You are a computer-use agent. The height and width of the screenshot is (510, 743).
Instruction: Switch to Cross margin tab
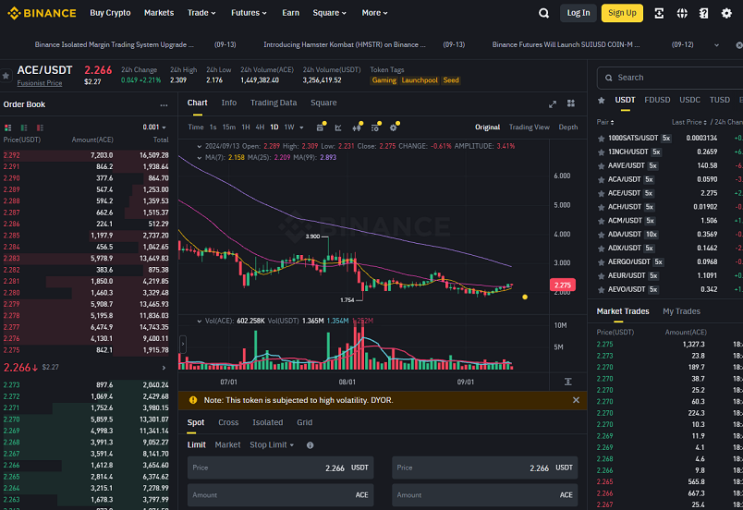pos(228,422)
